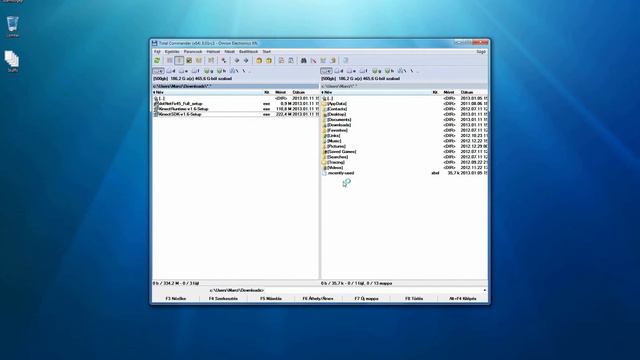Click the F5 Másolás button
This screenshot has width=640, height=360.
(271, 299)
